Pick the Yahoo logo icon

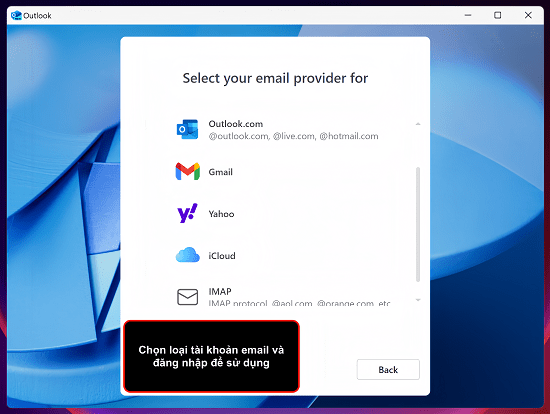coord(188,213)
